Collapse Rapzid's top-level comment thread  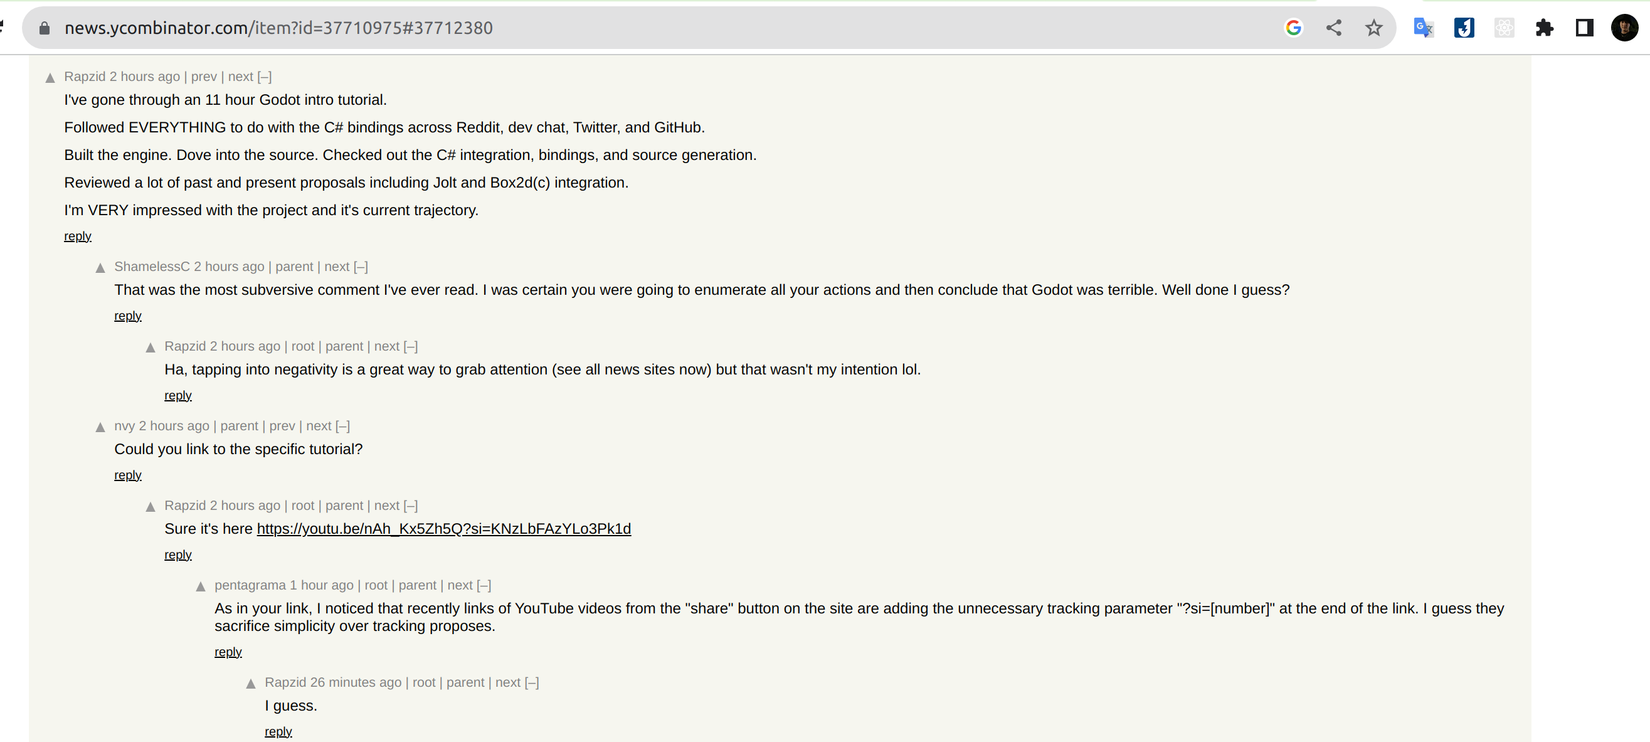pyautogui.click(x=264, y=77)
